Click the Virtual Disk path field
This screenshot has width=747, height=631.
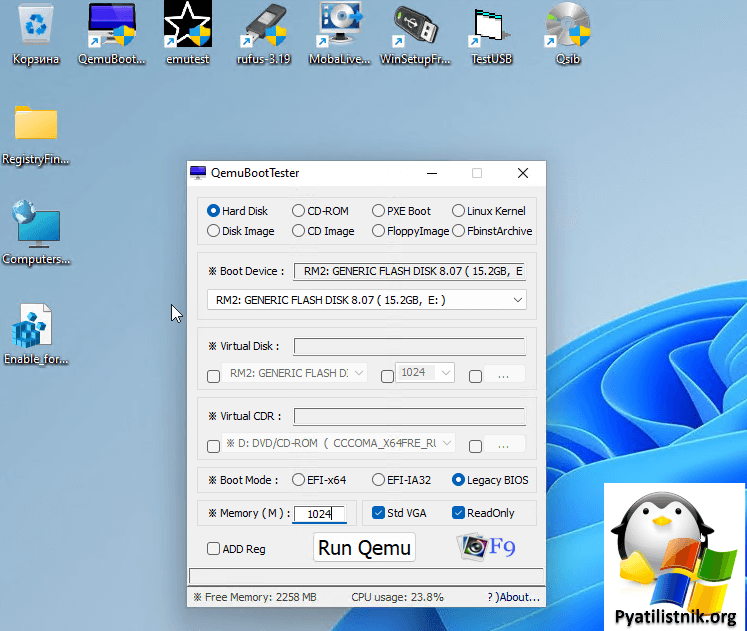410,346
